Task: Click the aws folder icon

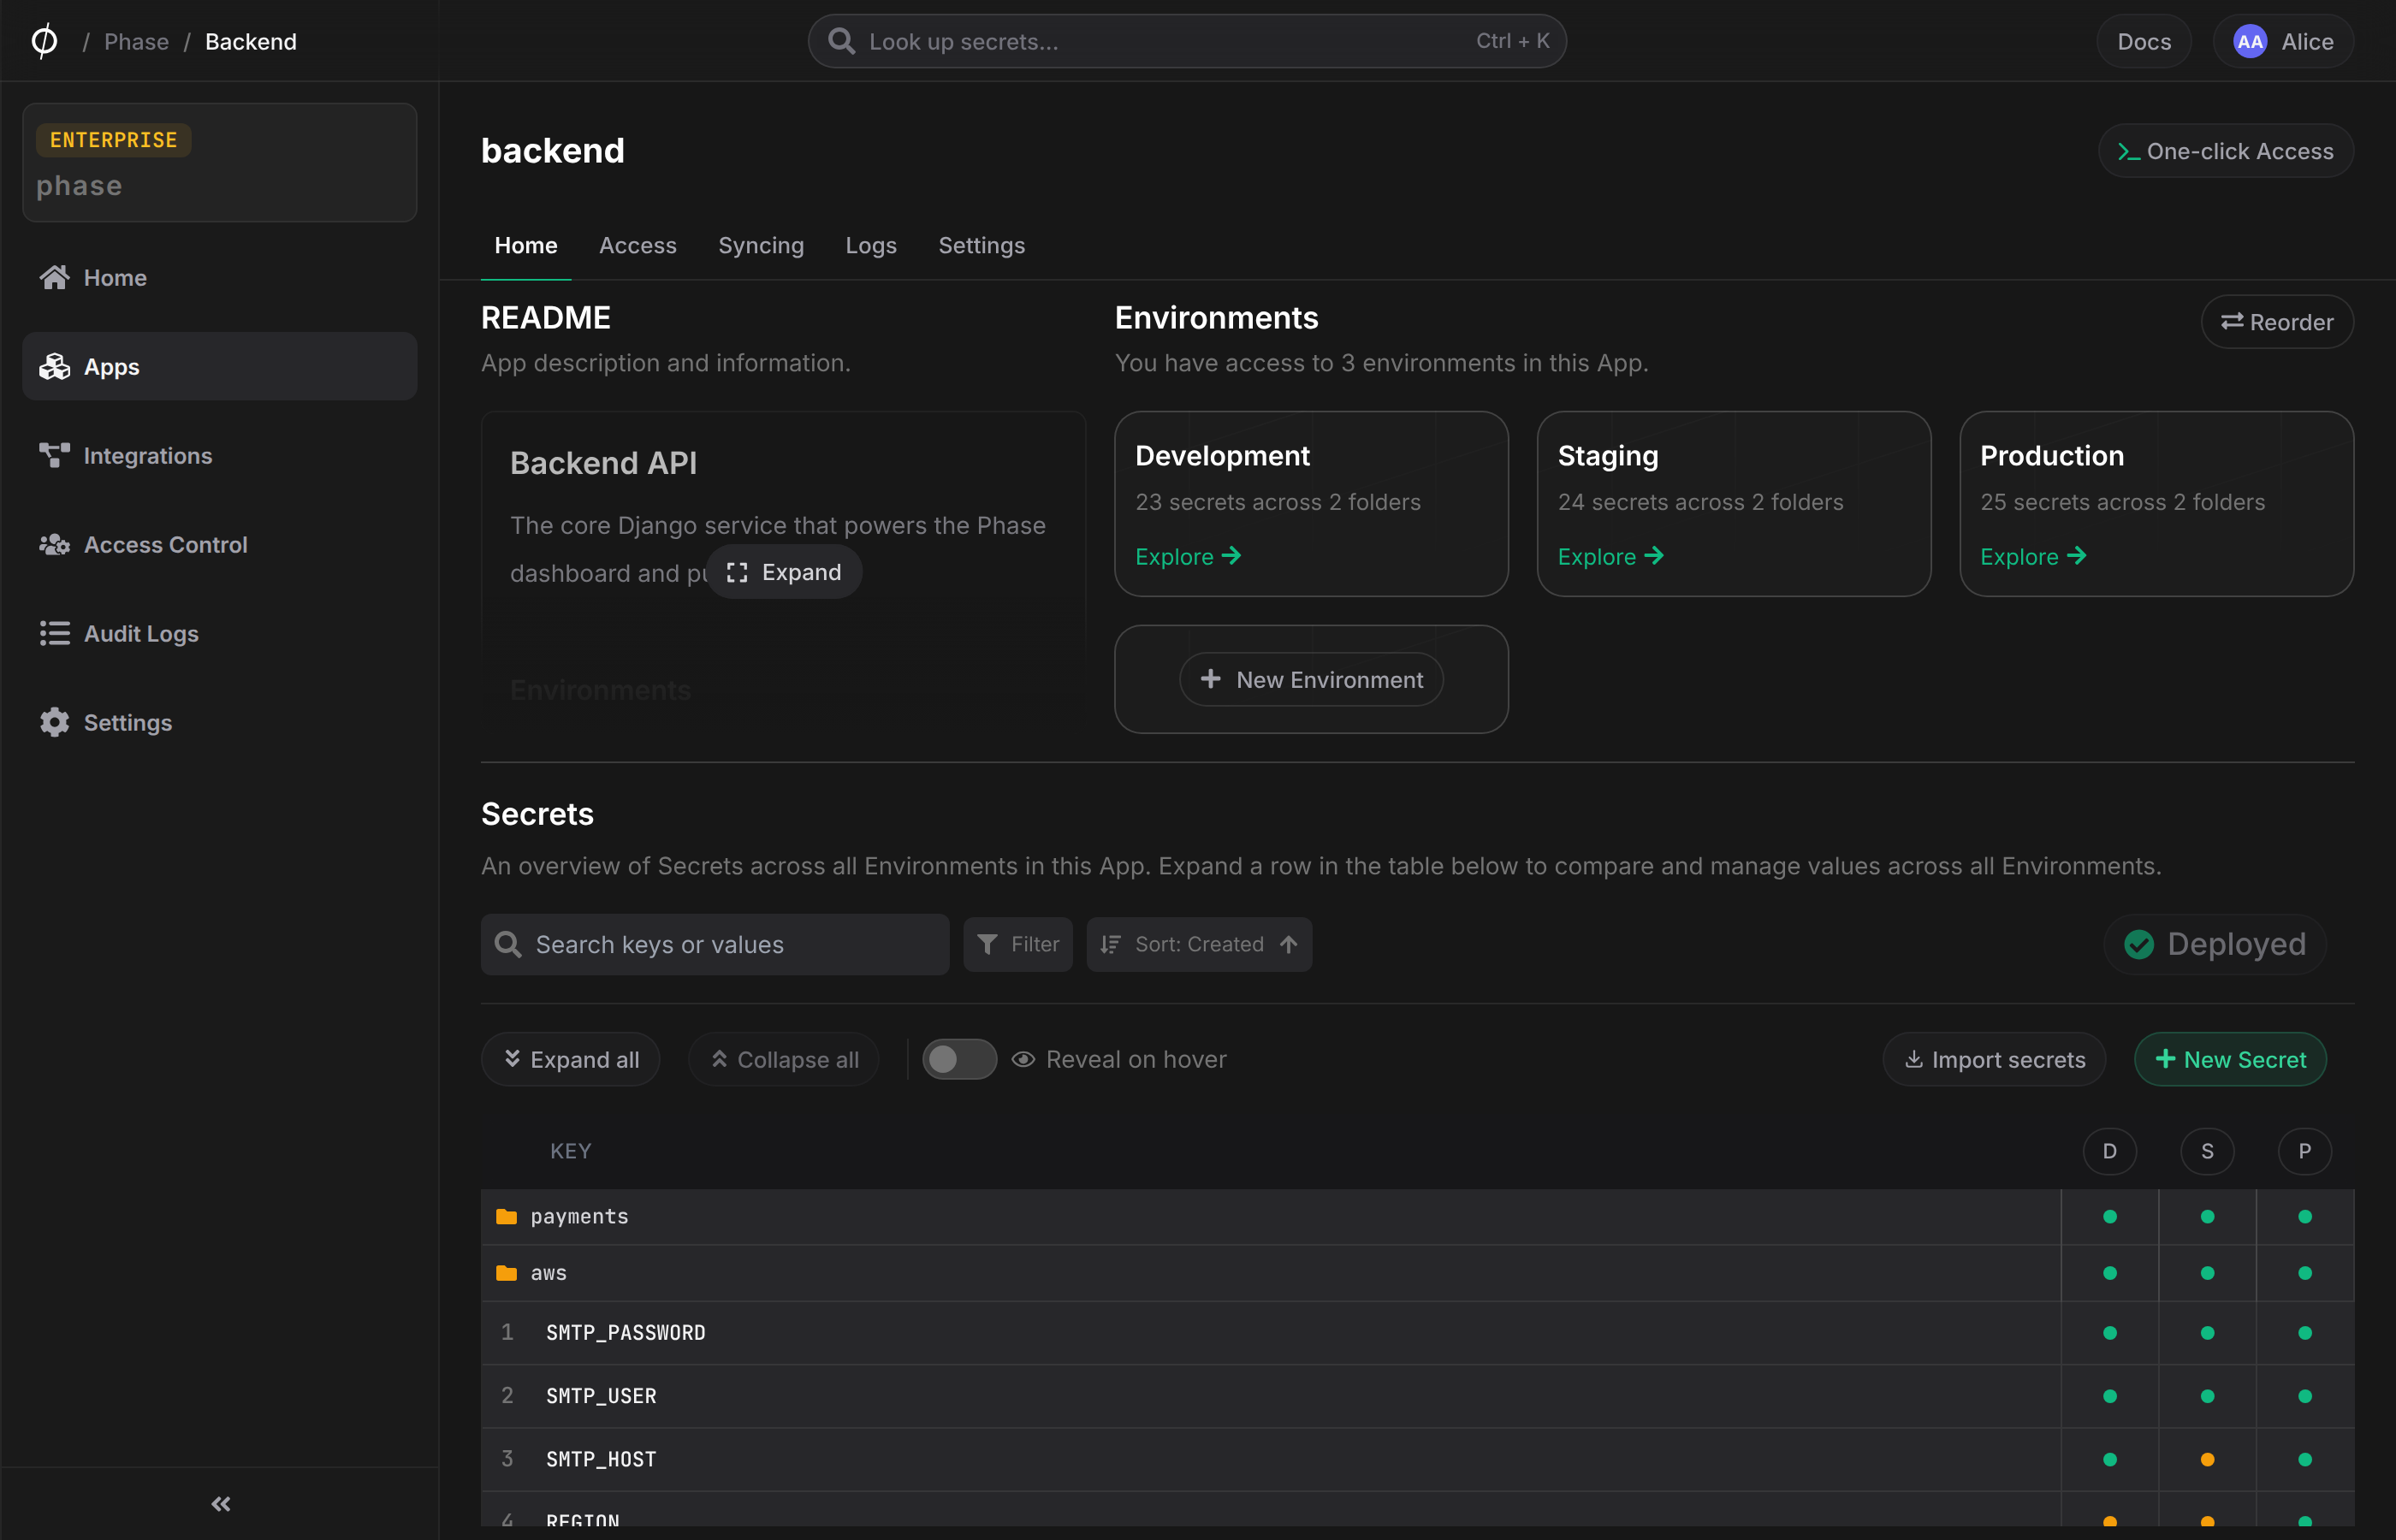Action: pyautogui.click(x=506, y=1273)
